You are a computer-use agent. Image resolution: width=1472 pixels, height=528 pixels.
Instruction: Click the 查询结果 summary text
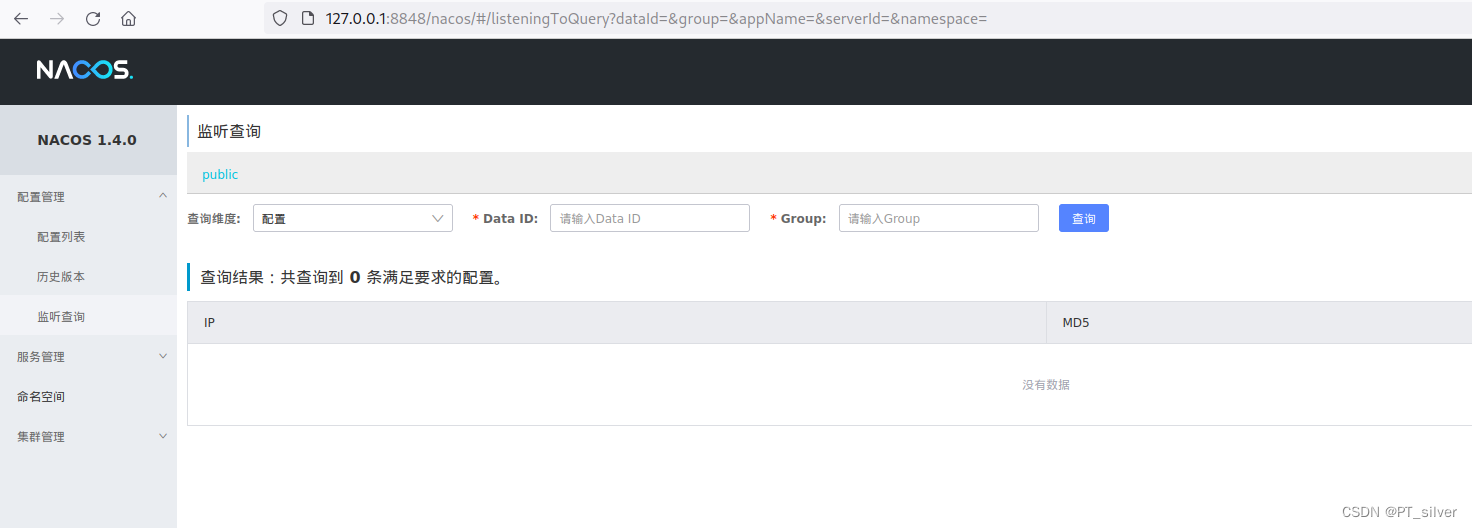[351, 277]
